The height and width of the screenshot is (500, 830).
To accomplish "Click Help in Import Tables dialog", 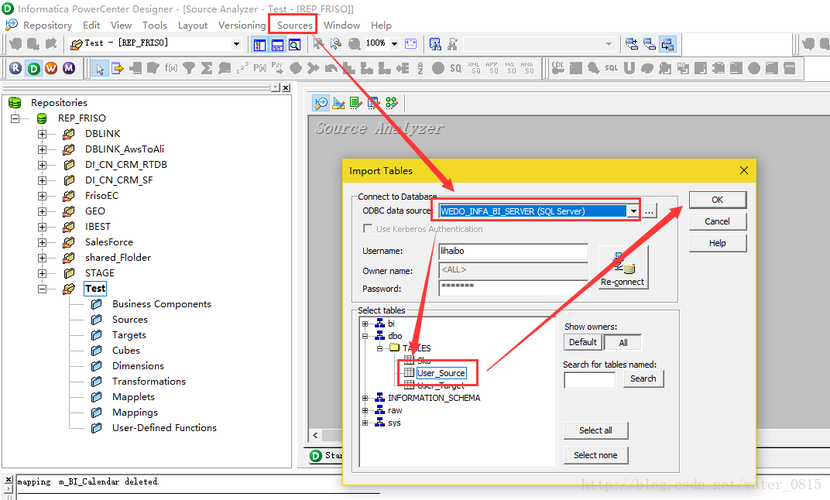I will pos(717,243).
